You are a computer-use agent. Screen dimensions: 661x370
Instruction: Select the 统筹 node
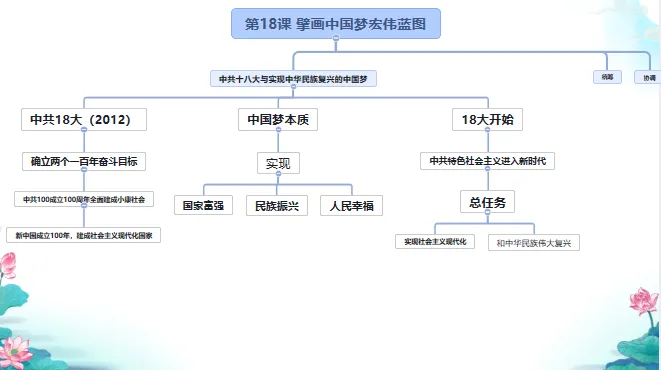(607, 77)
